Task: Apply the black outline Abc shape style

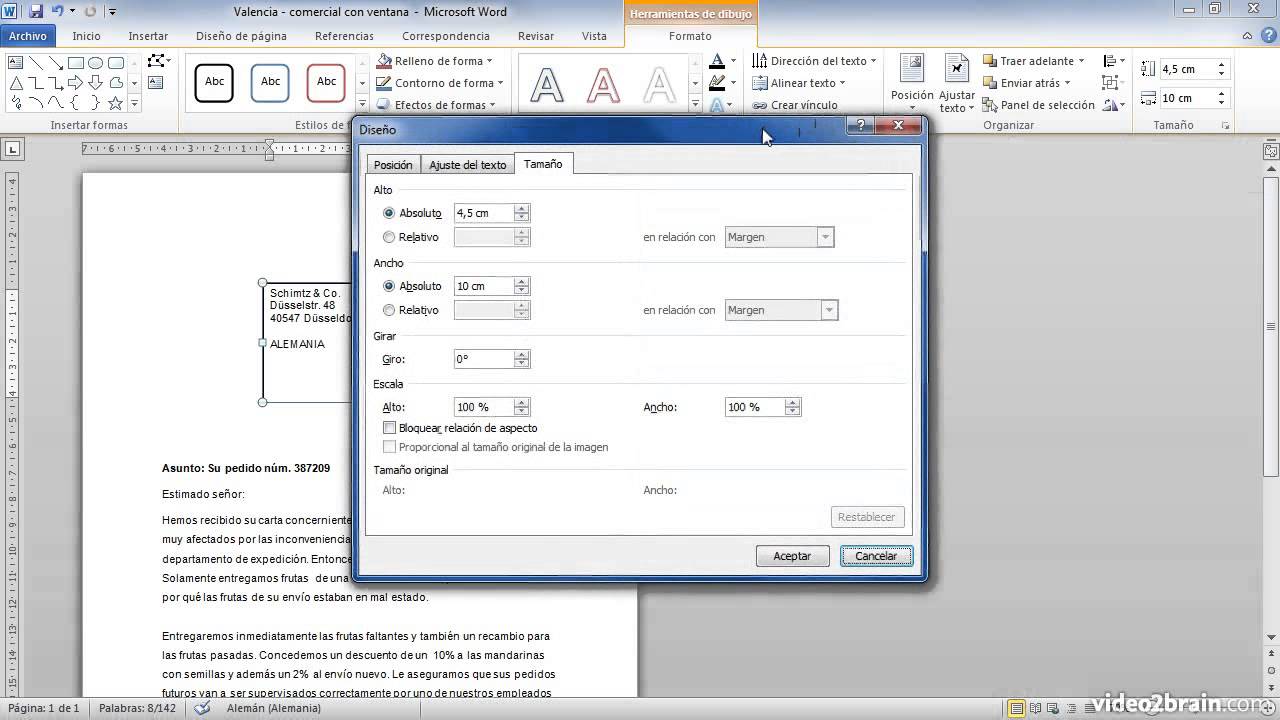Action: tap(214, 82)
